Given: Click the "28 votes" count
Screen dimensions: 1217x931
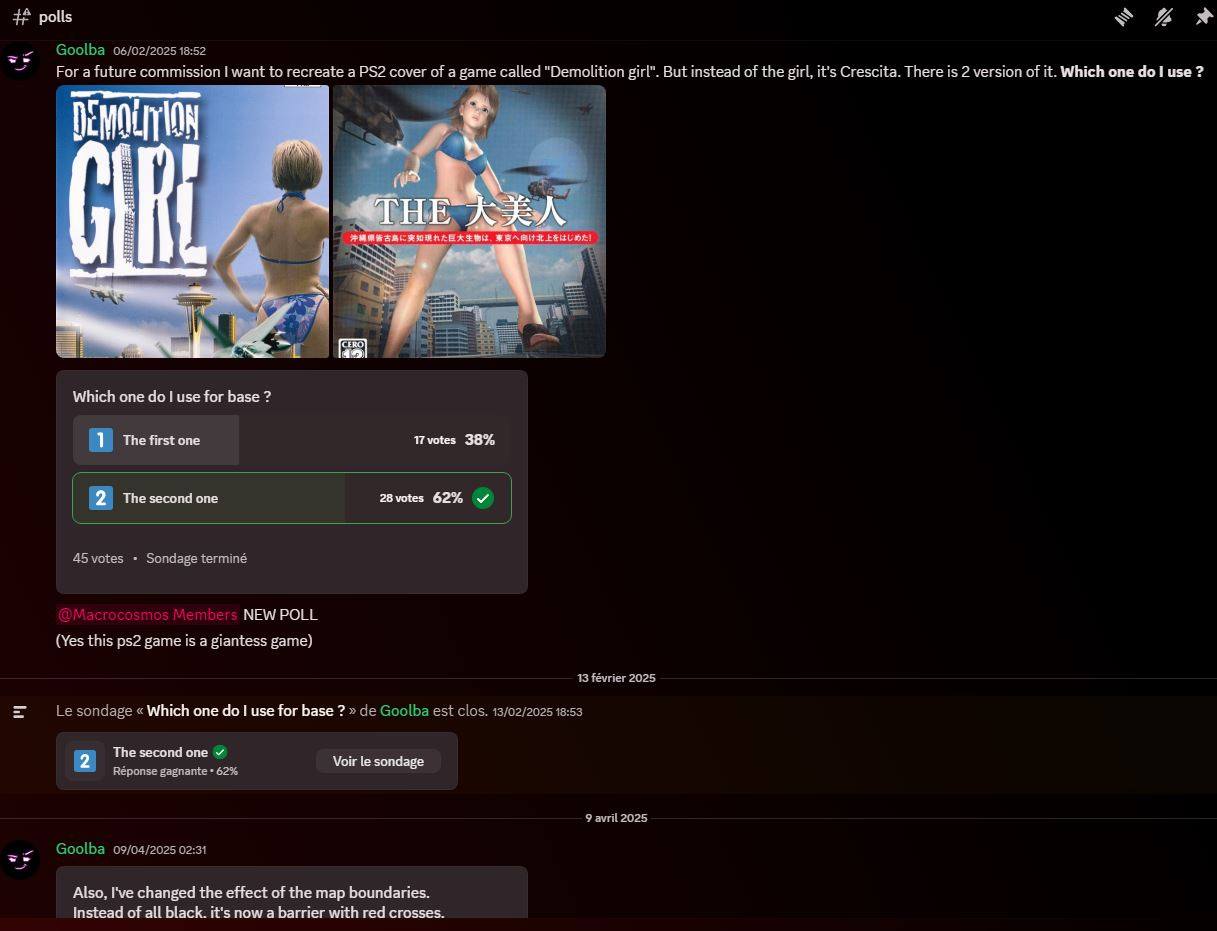Looking at the screenshot, I should click(401, 498).
